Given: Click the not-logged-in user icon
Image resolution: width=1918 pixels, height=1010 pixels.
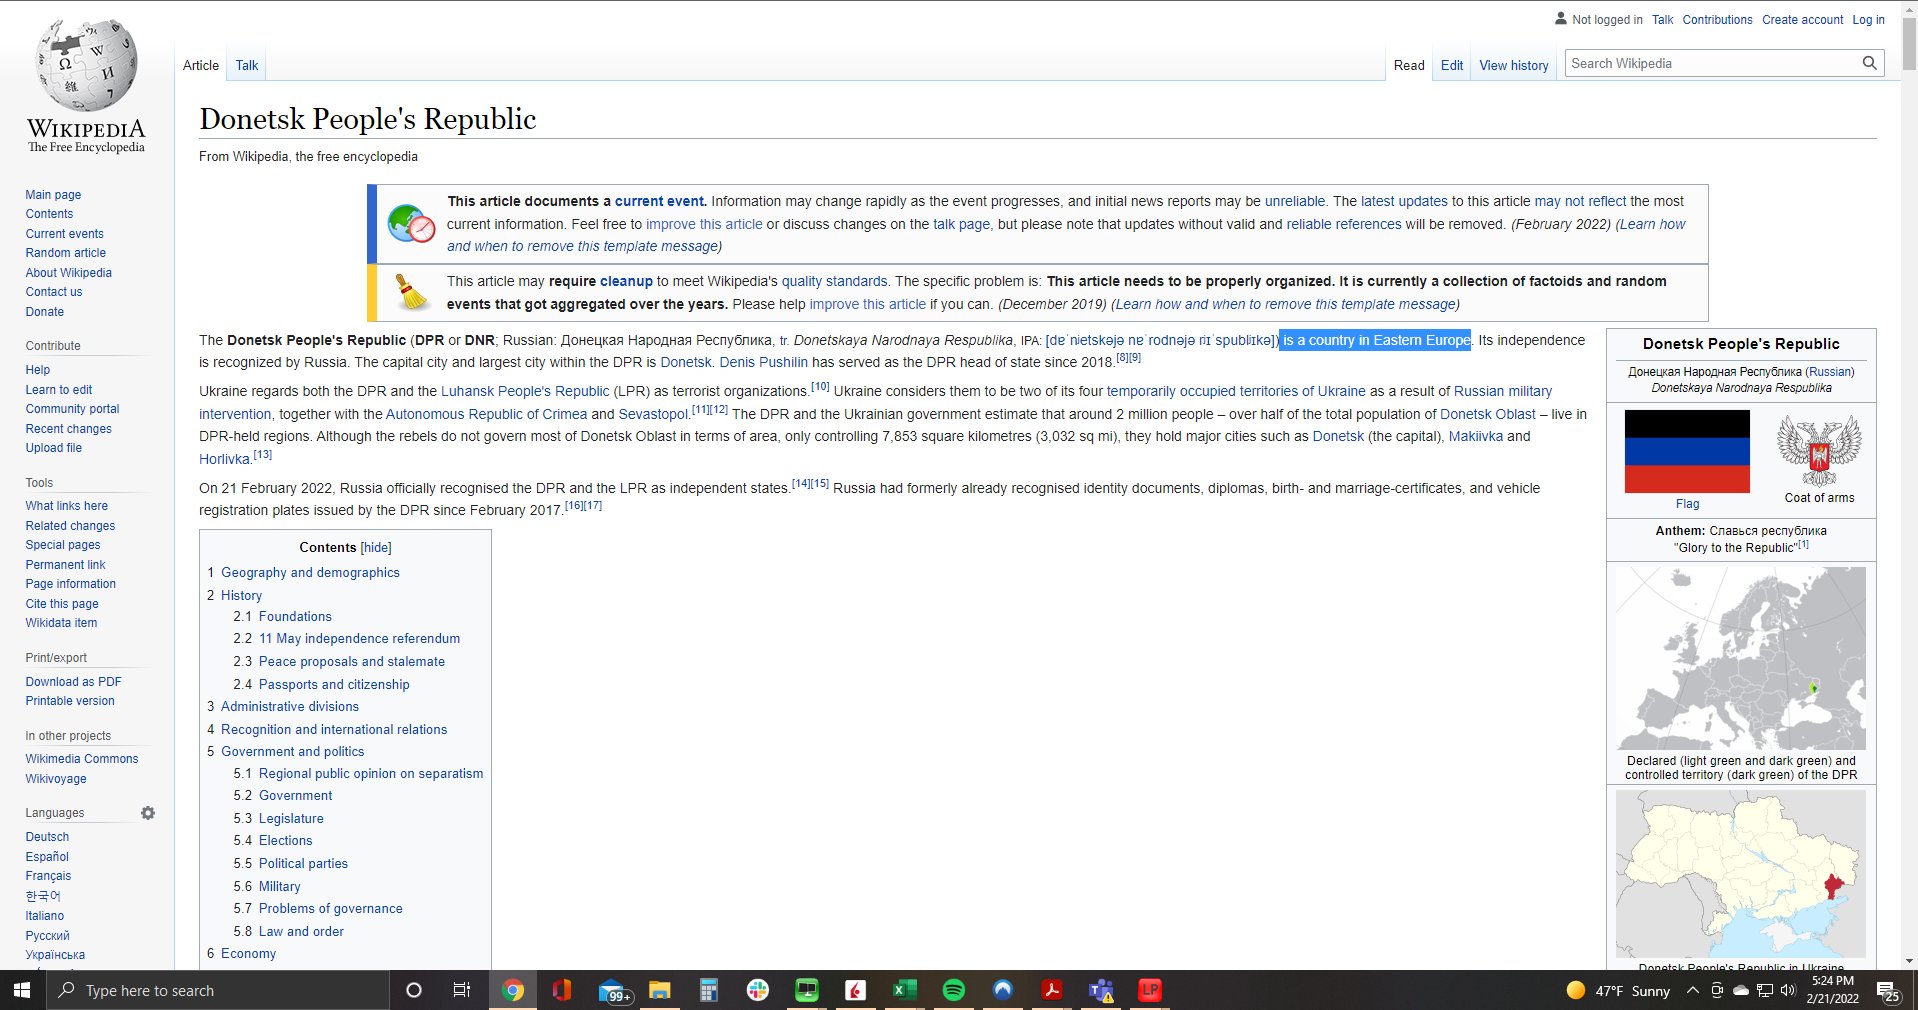Looking at the screenshot, I should pyautogui.click(x=1561, y=18).
